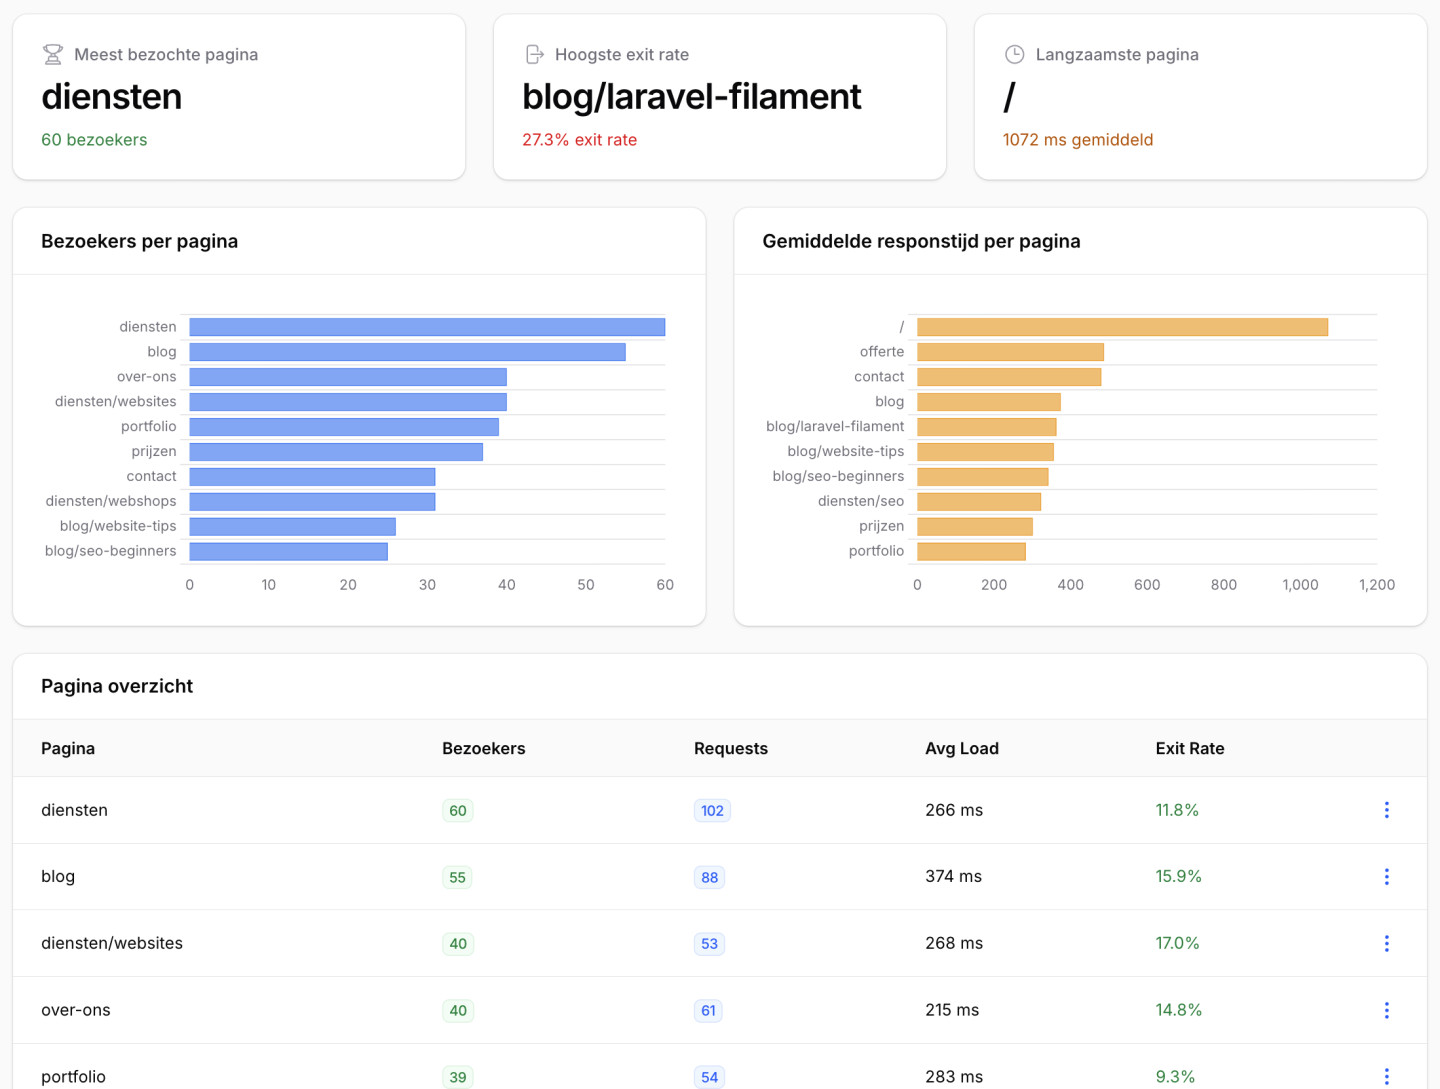Open the three-dot menu for blog row

click(x=1386, y=877)
